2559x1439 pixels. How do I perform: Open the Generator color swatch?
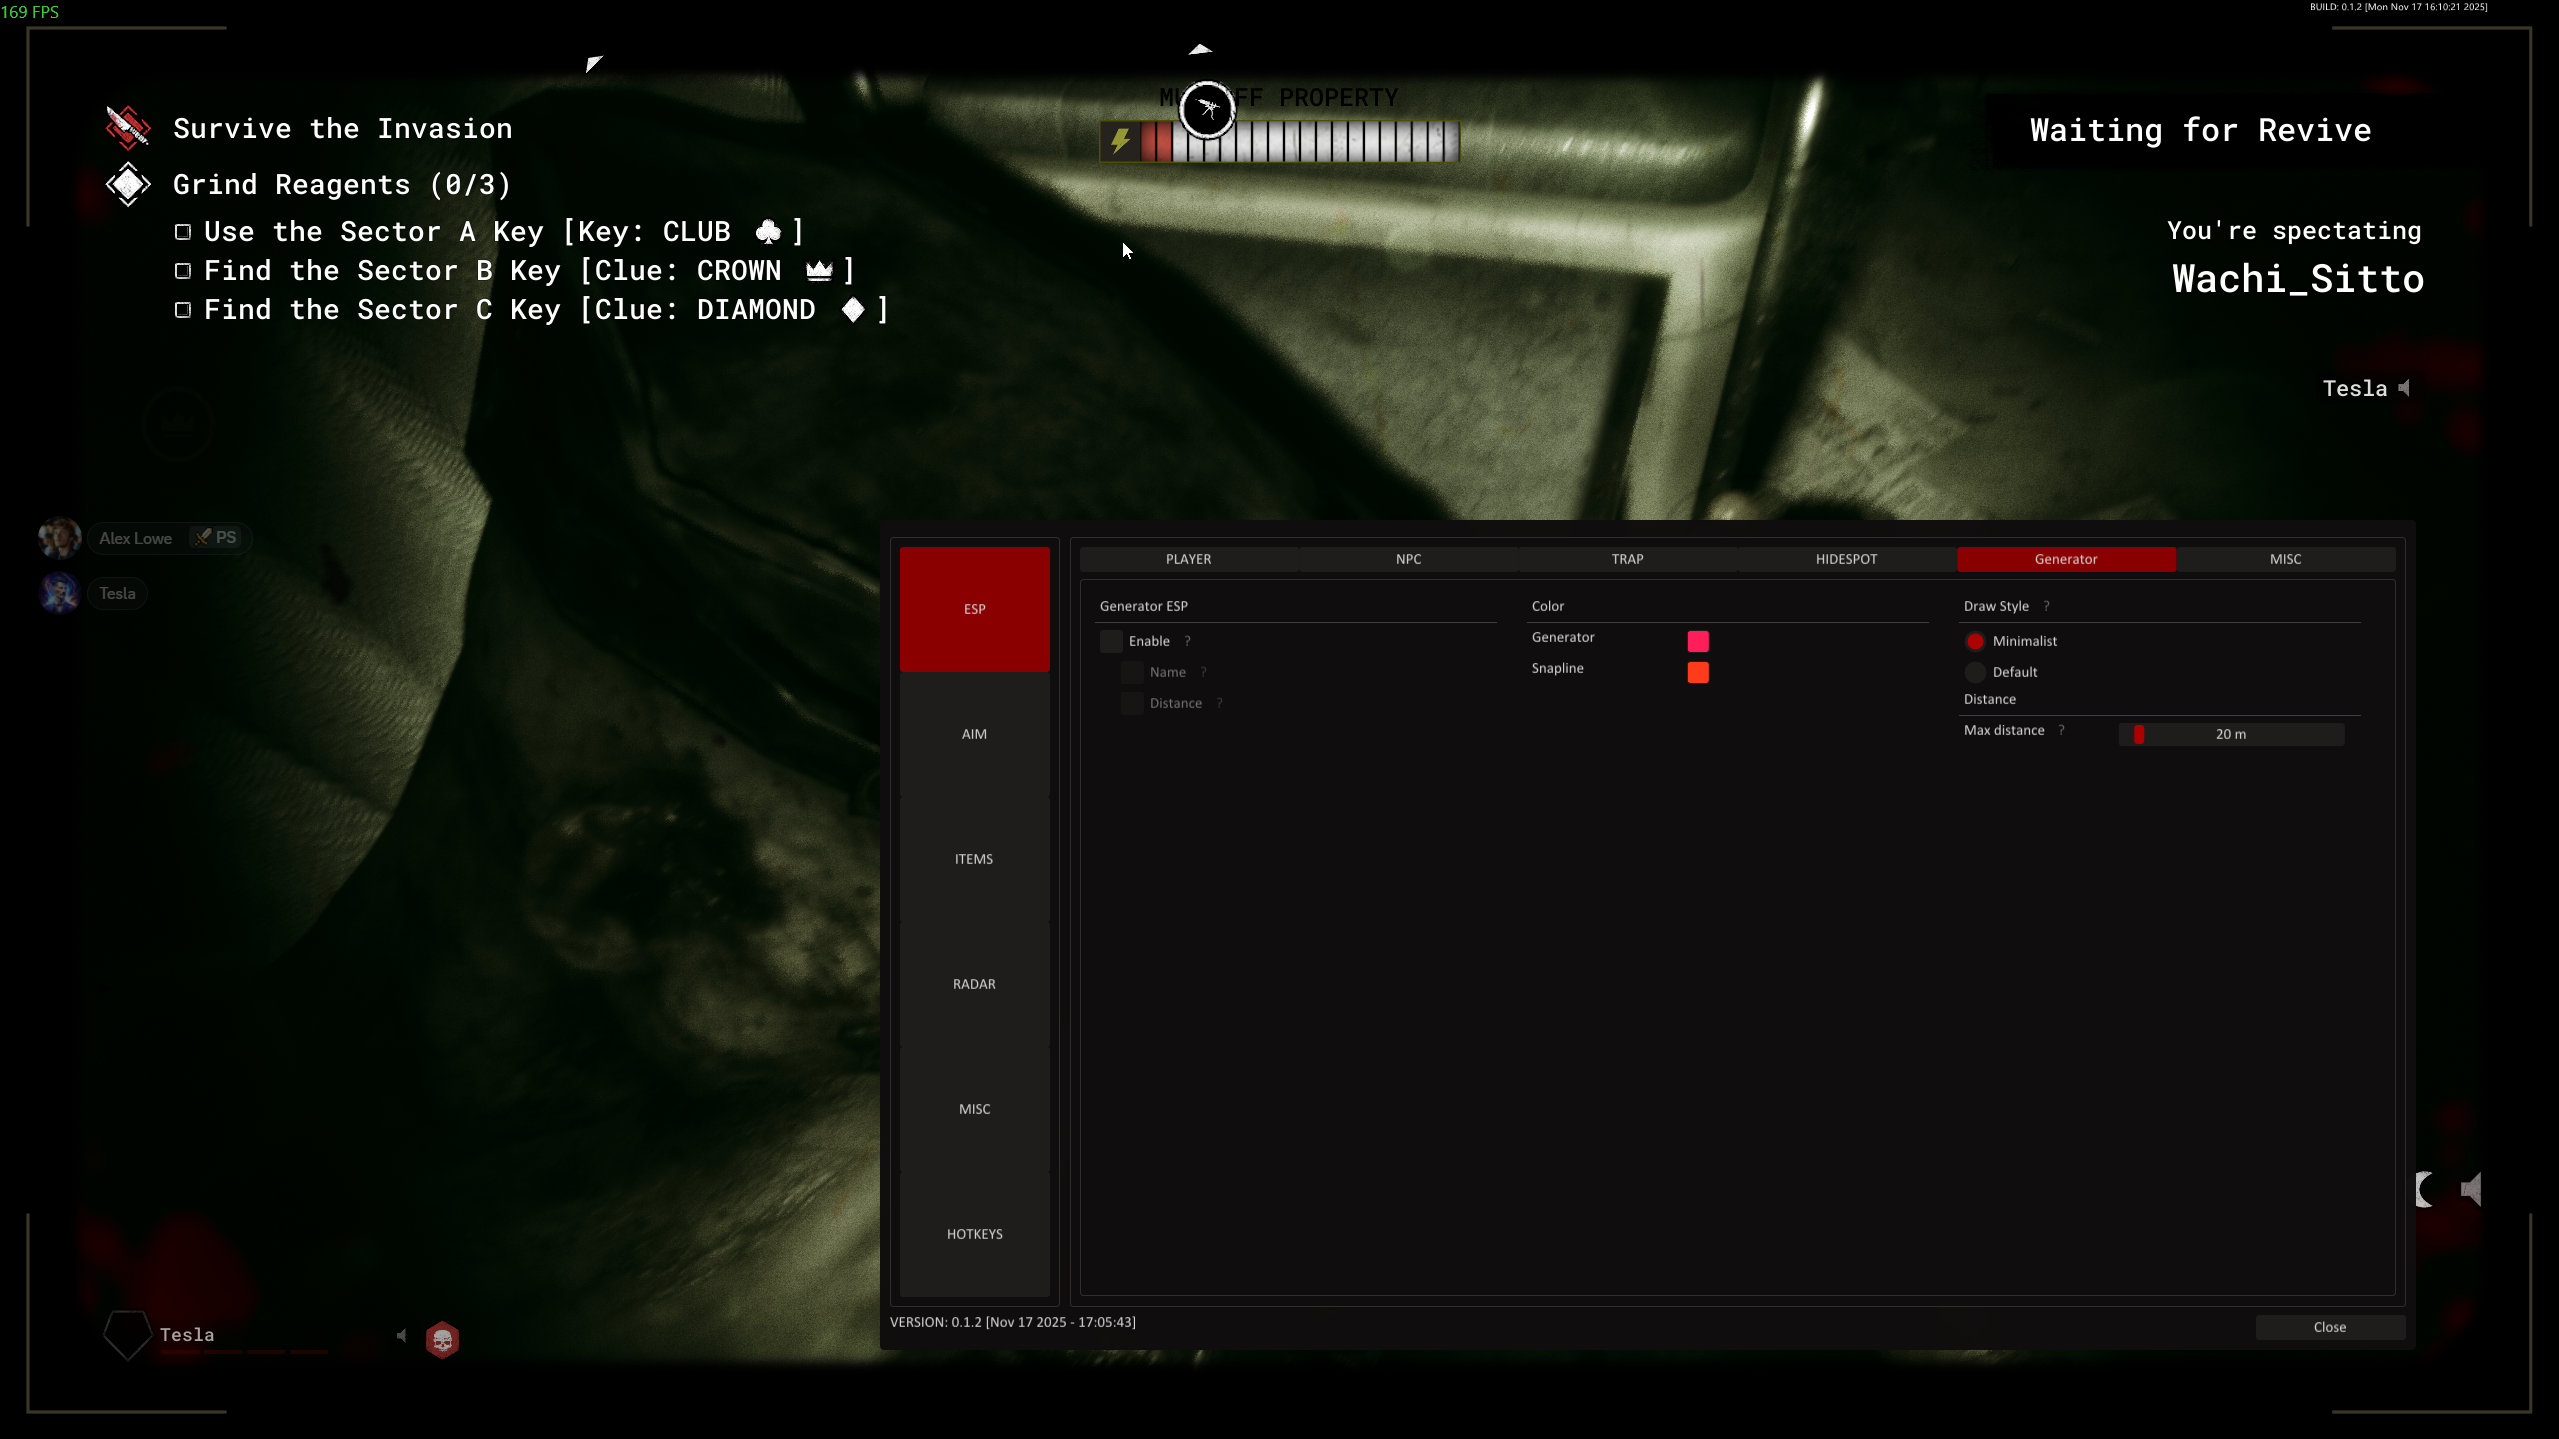click(x=1698, y=641)
